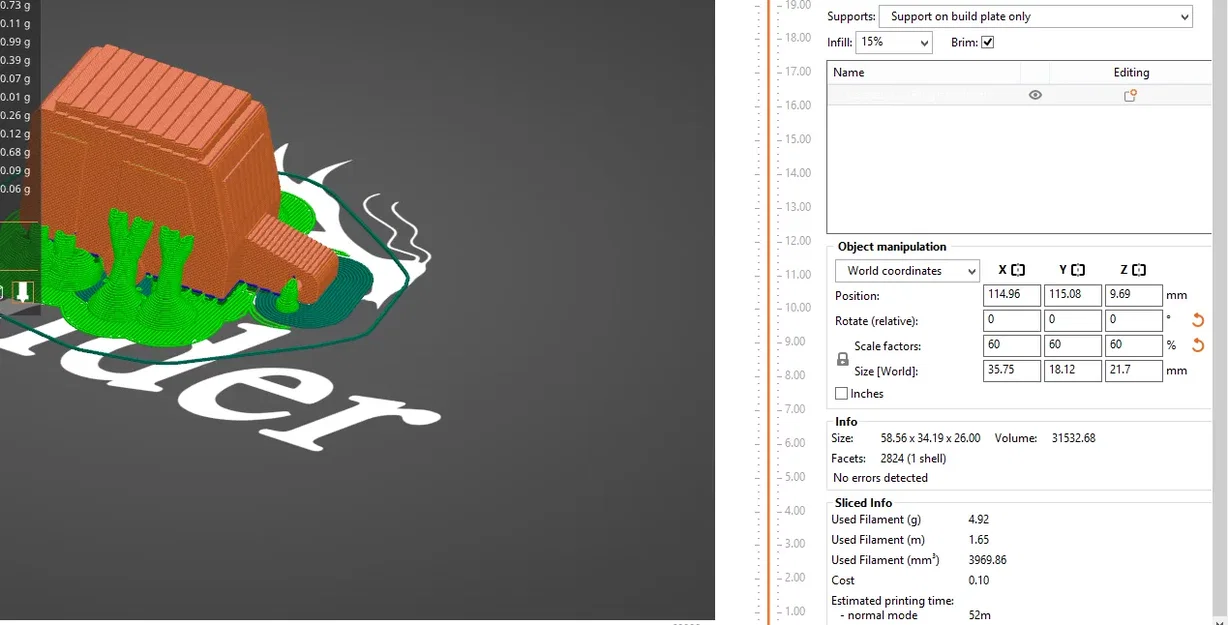
Task: Click the white down-arrow icon beside the 3D view
Action: [22, 292]
